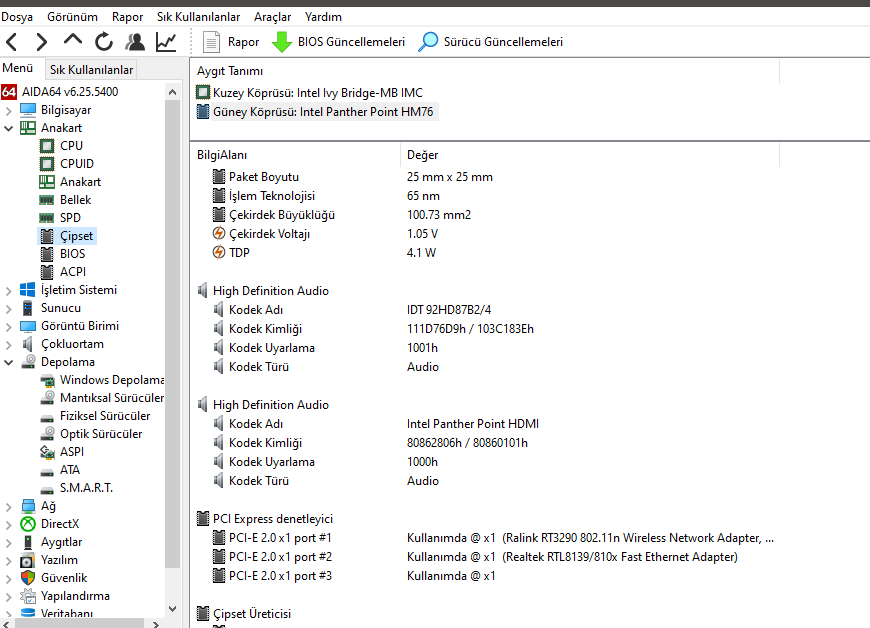870x628 pixels.
Task: Select the CPUID icon in the tree
Action: pyautogui.click(x=47, y=164)
